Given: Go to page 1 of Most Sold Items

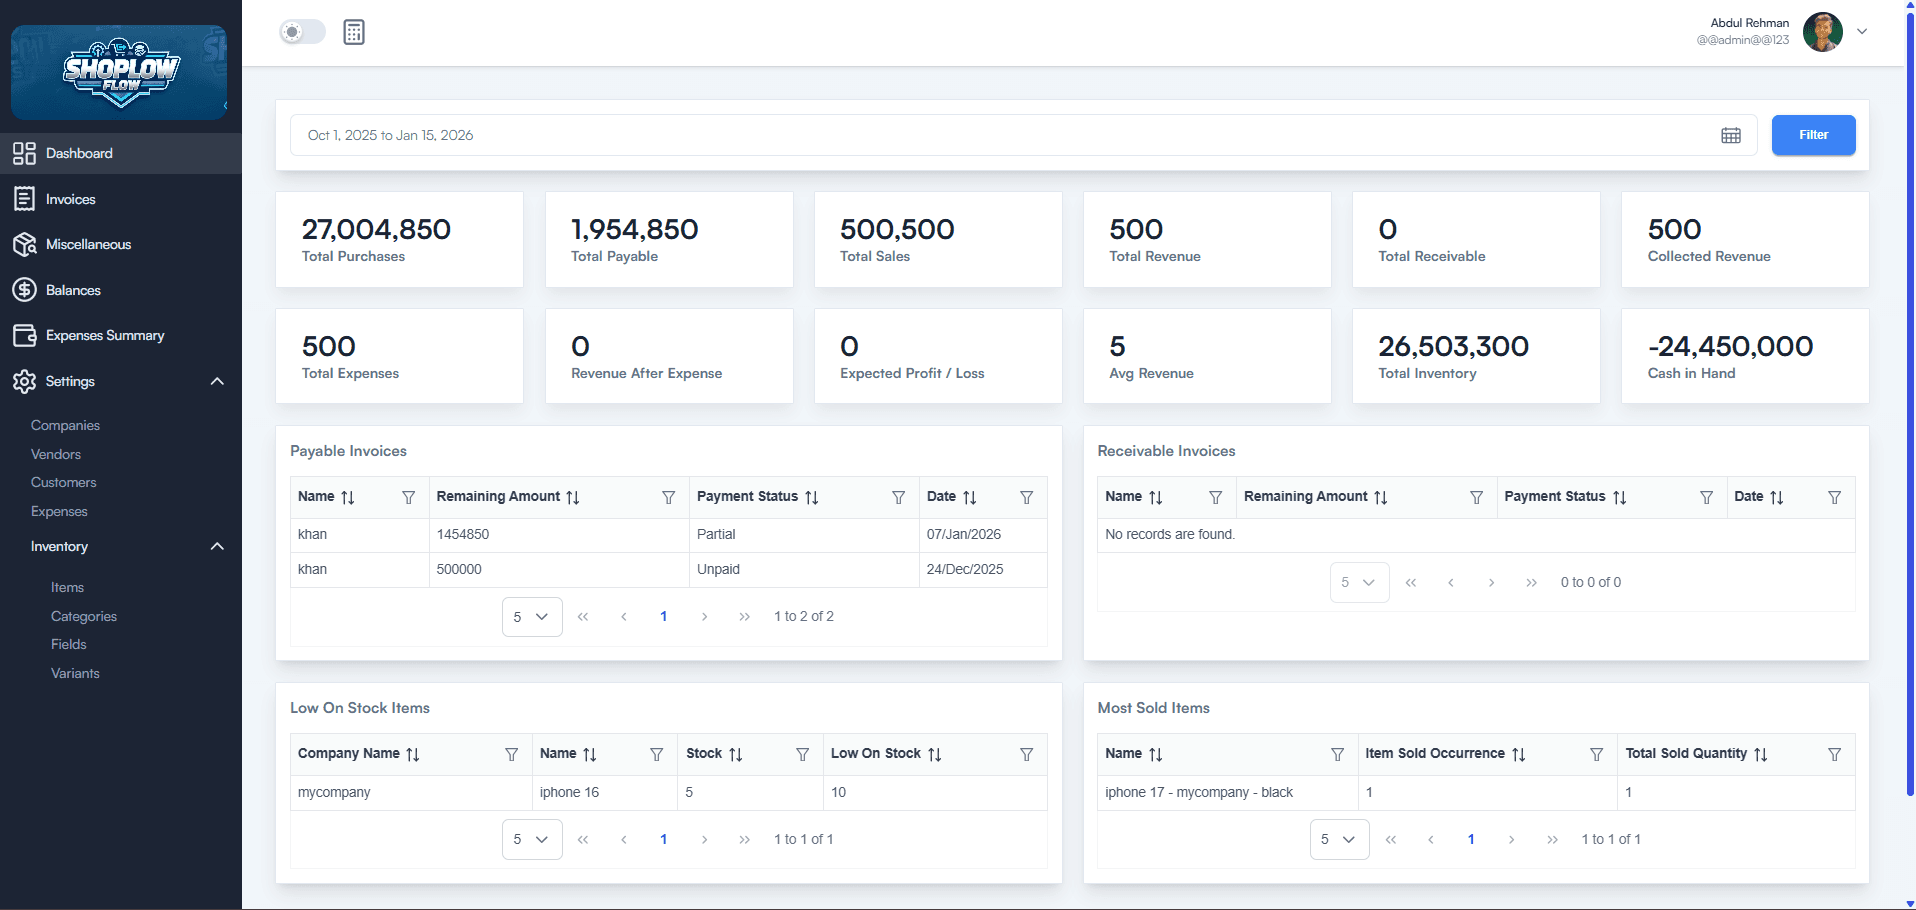Looking at the screenshot, I should pyautogui.click(x=1470, y=839).
